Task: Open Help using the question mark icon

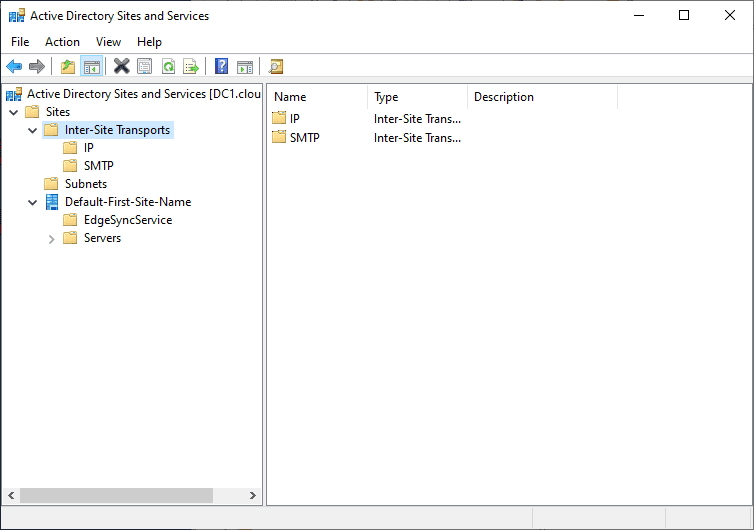Action: 221,66
